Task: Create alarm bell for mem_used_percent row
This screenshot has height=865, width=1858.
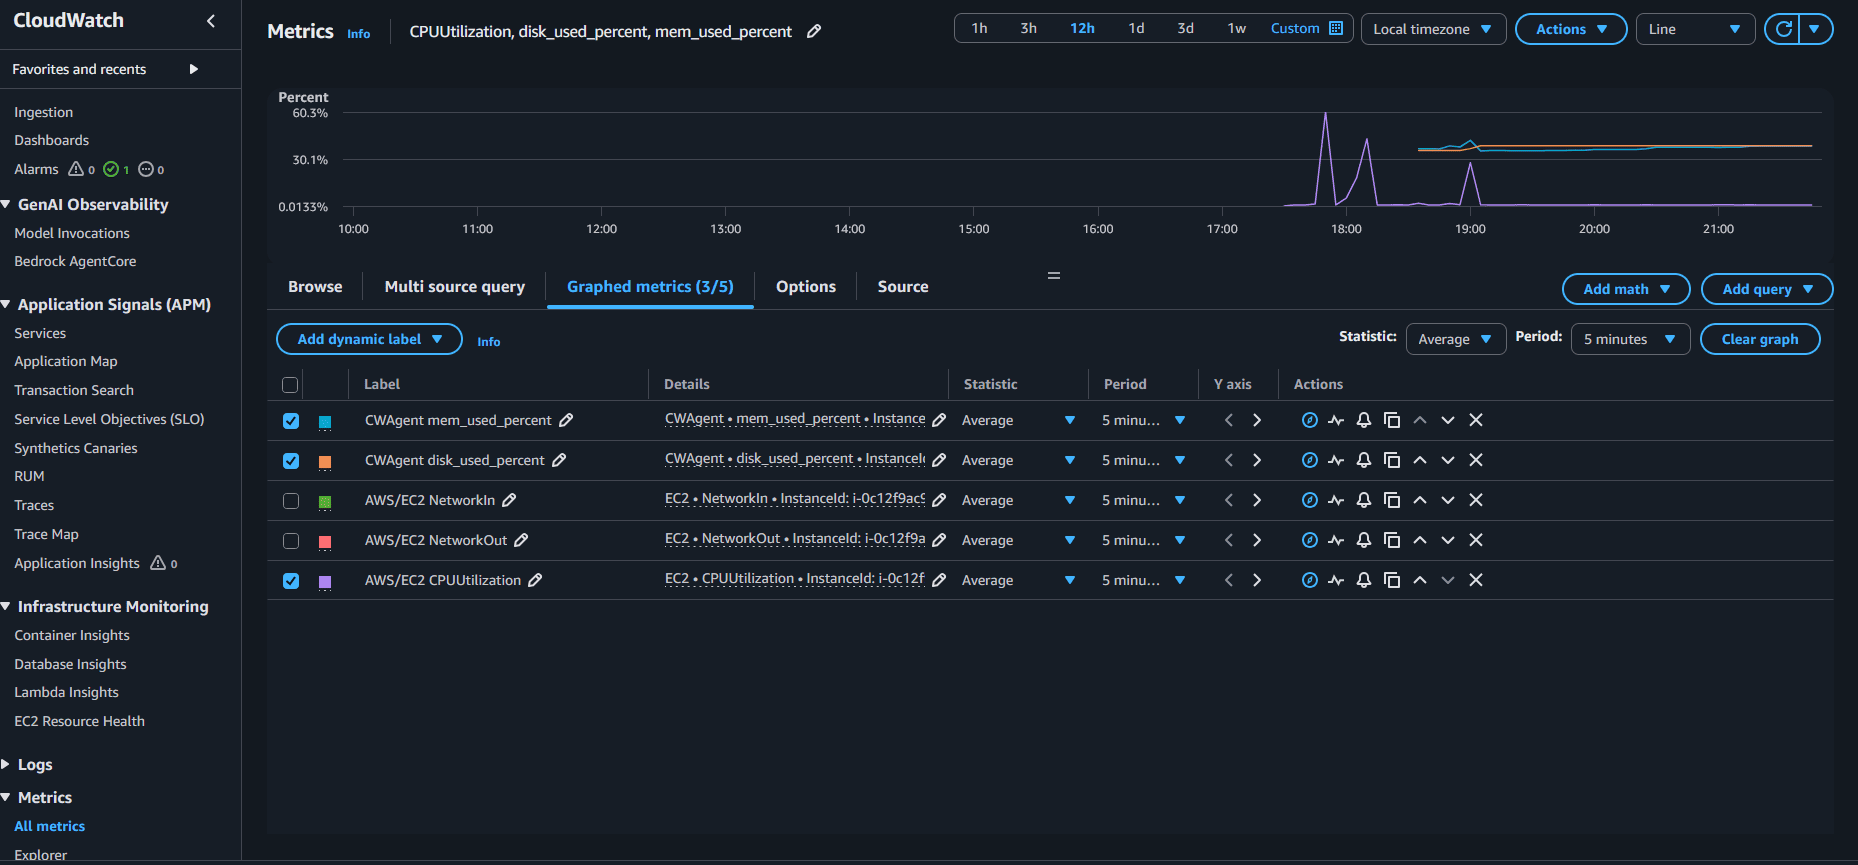Action: click(1364, 420)
